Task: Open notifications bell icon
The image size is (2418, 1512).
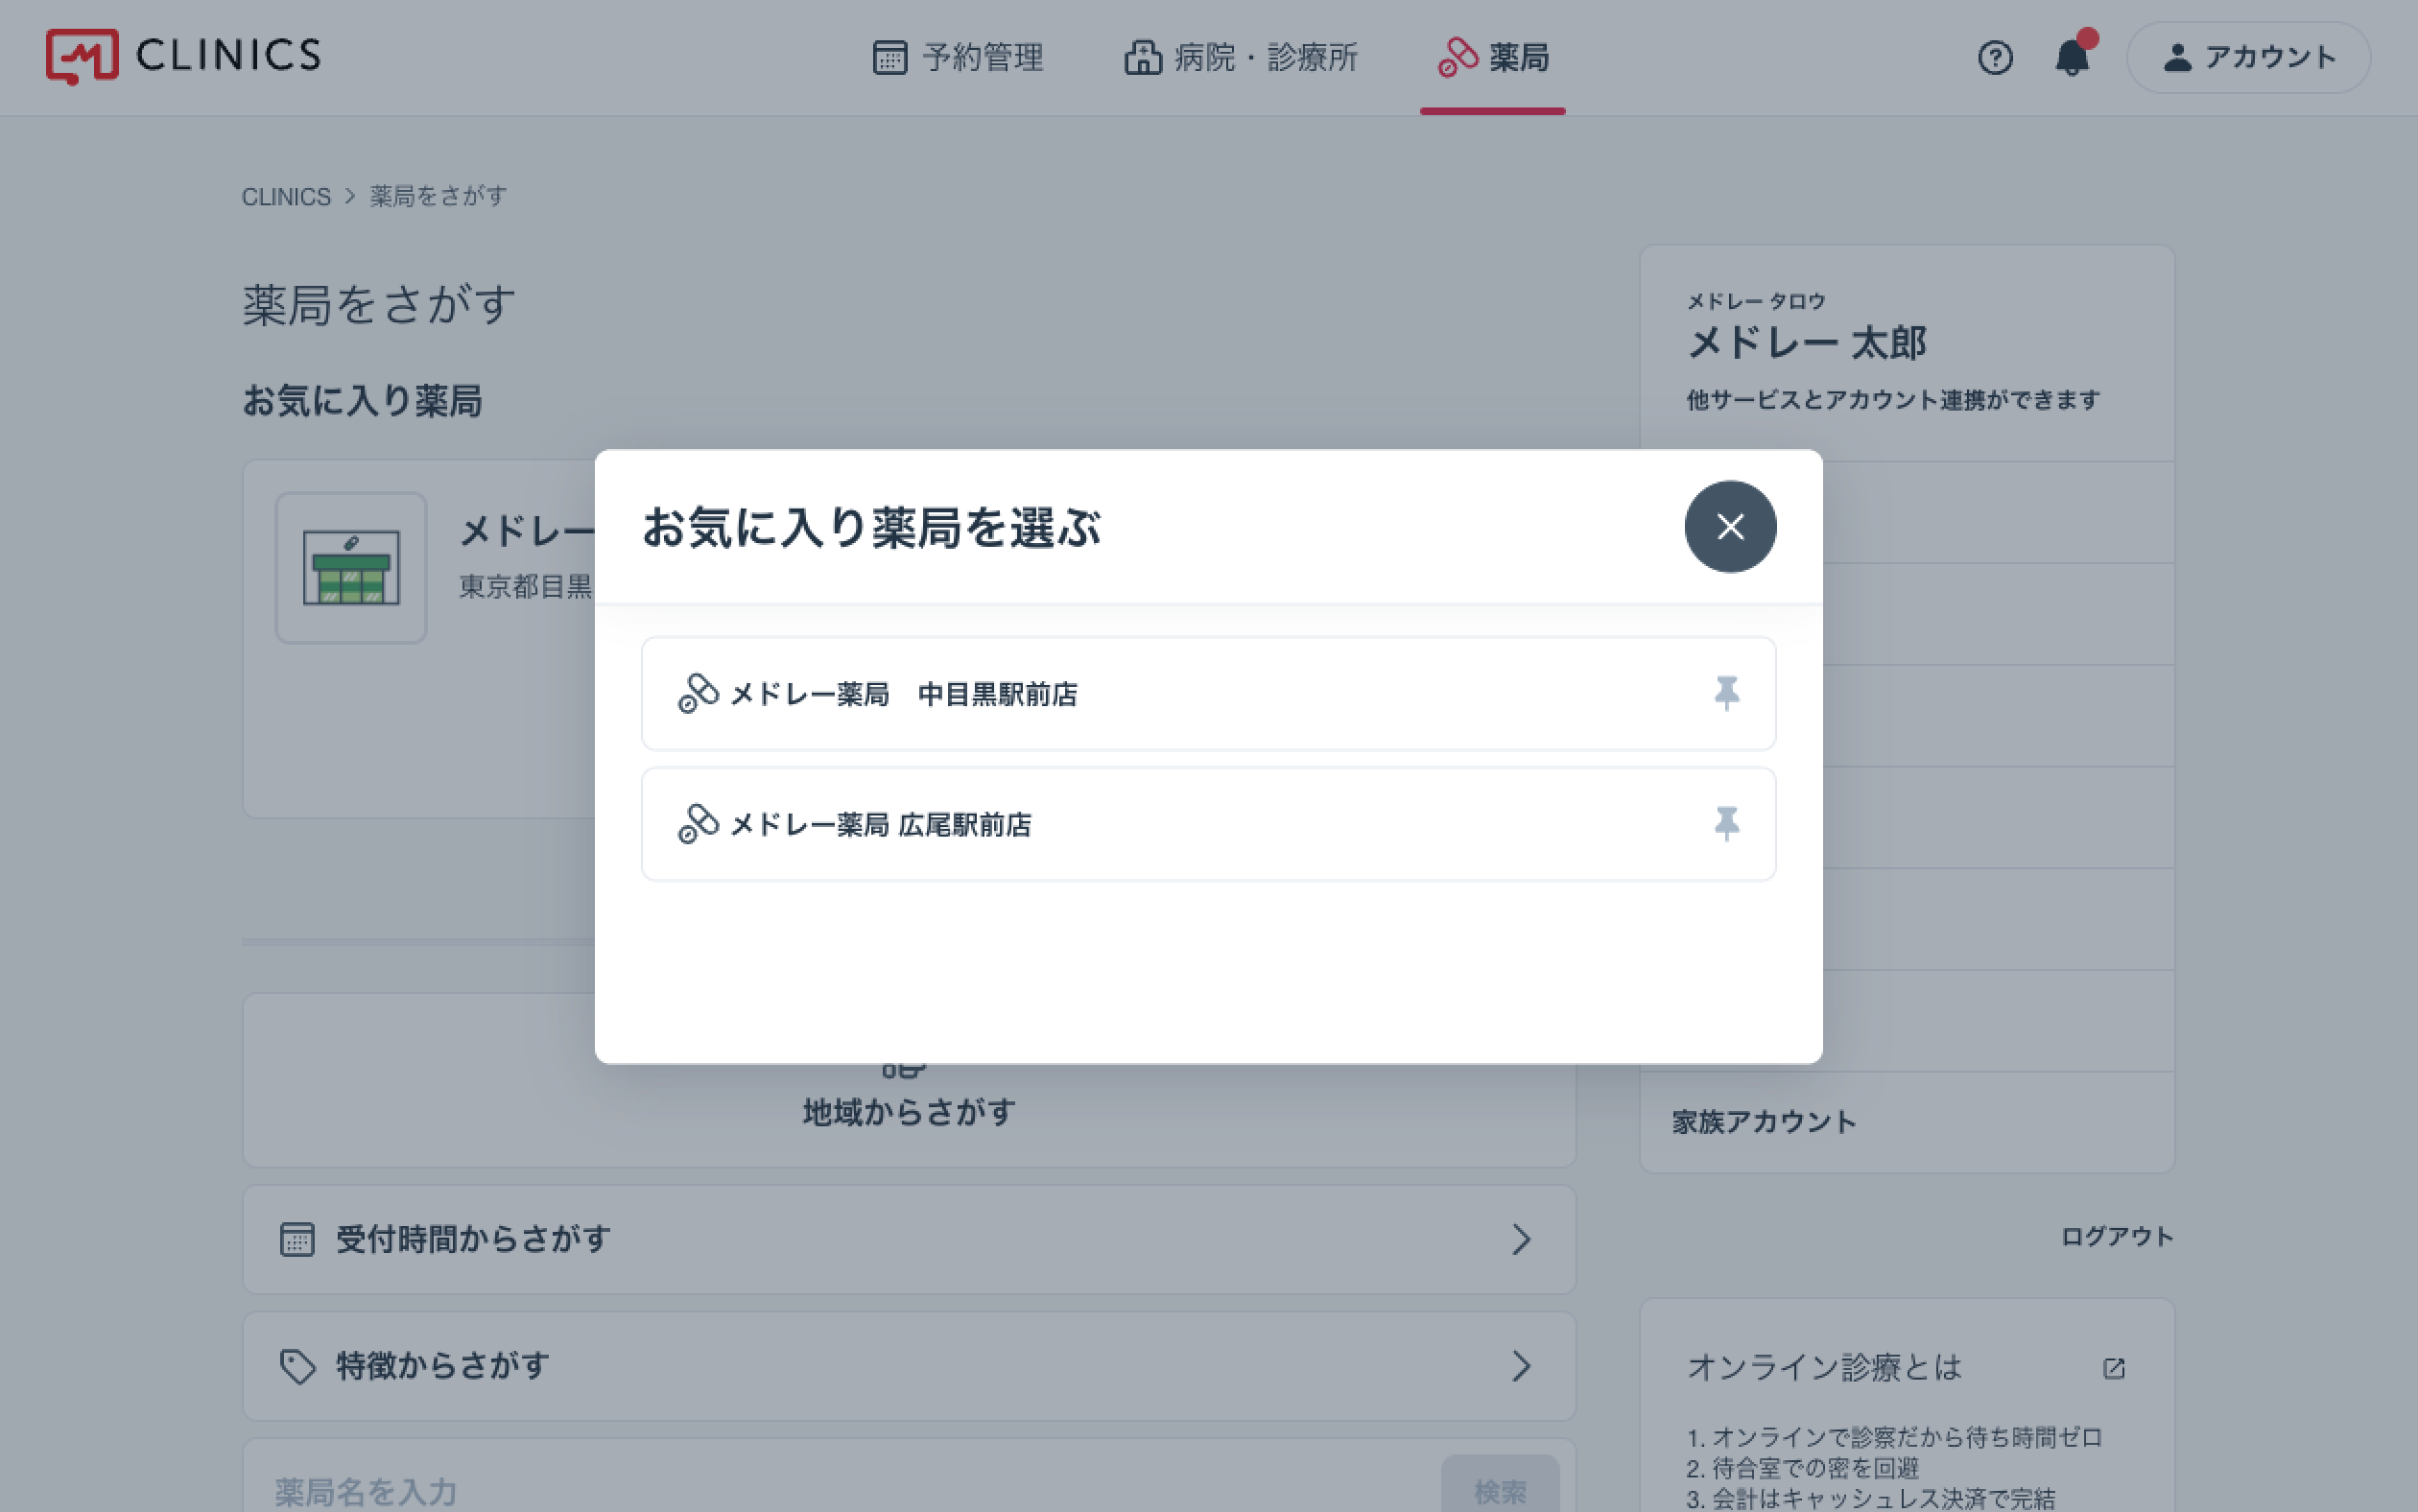Action: point(2073,56)
